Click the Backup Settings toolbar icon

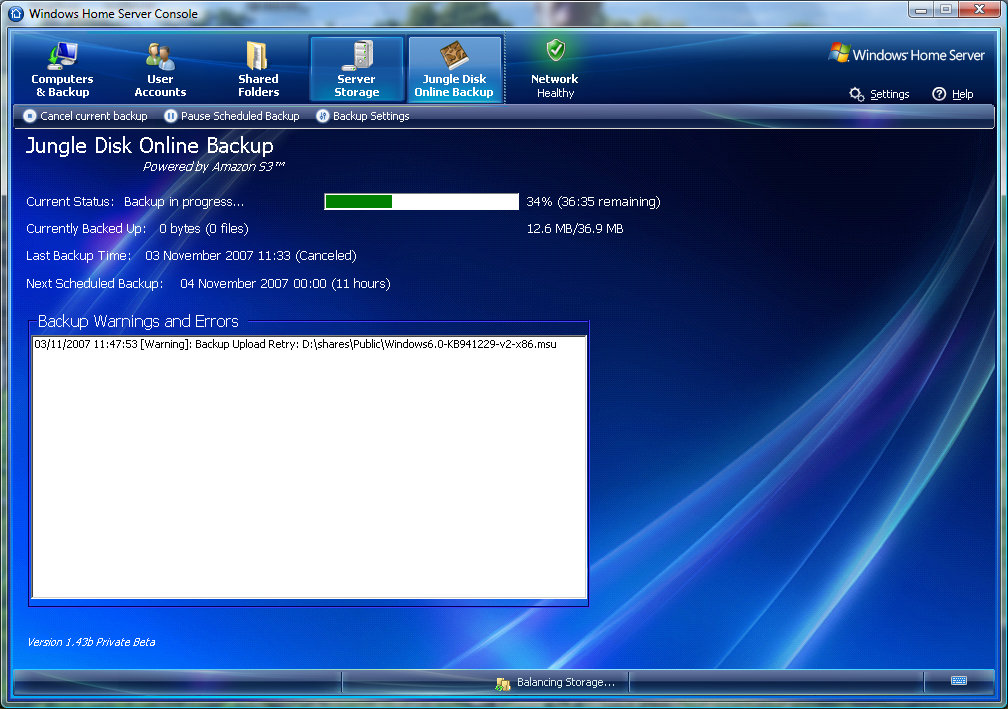[322, 116]
